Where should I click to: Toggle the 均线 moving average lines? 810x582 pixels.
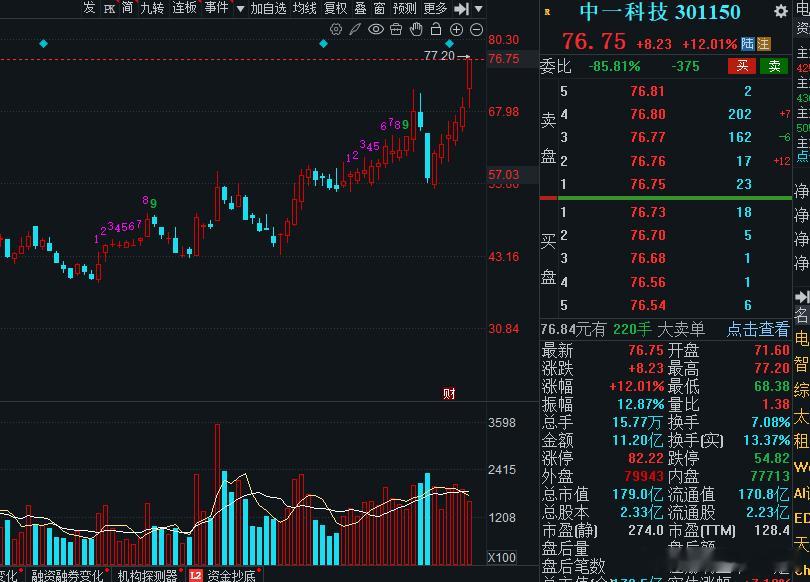point(305,8)
